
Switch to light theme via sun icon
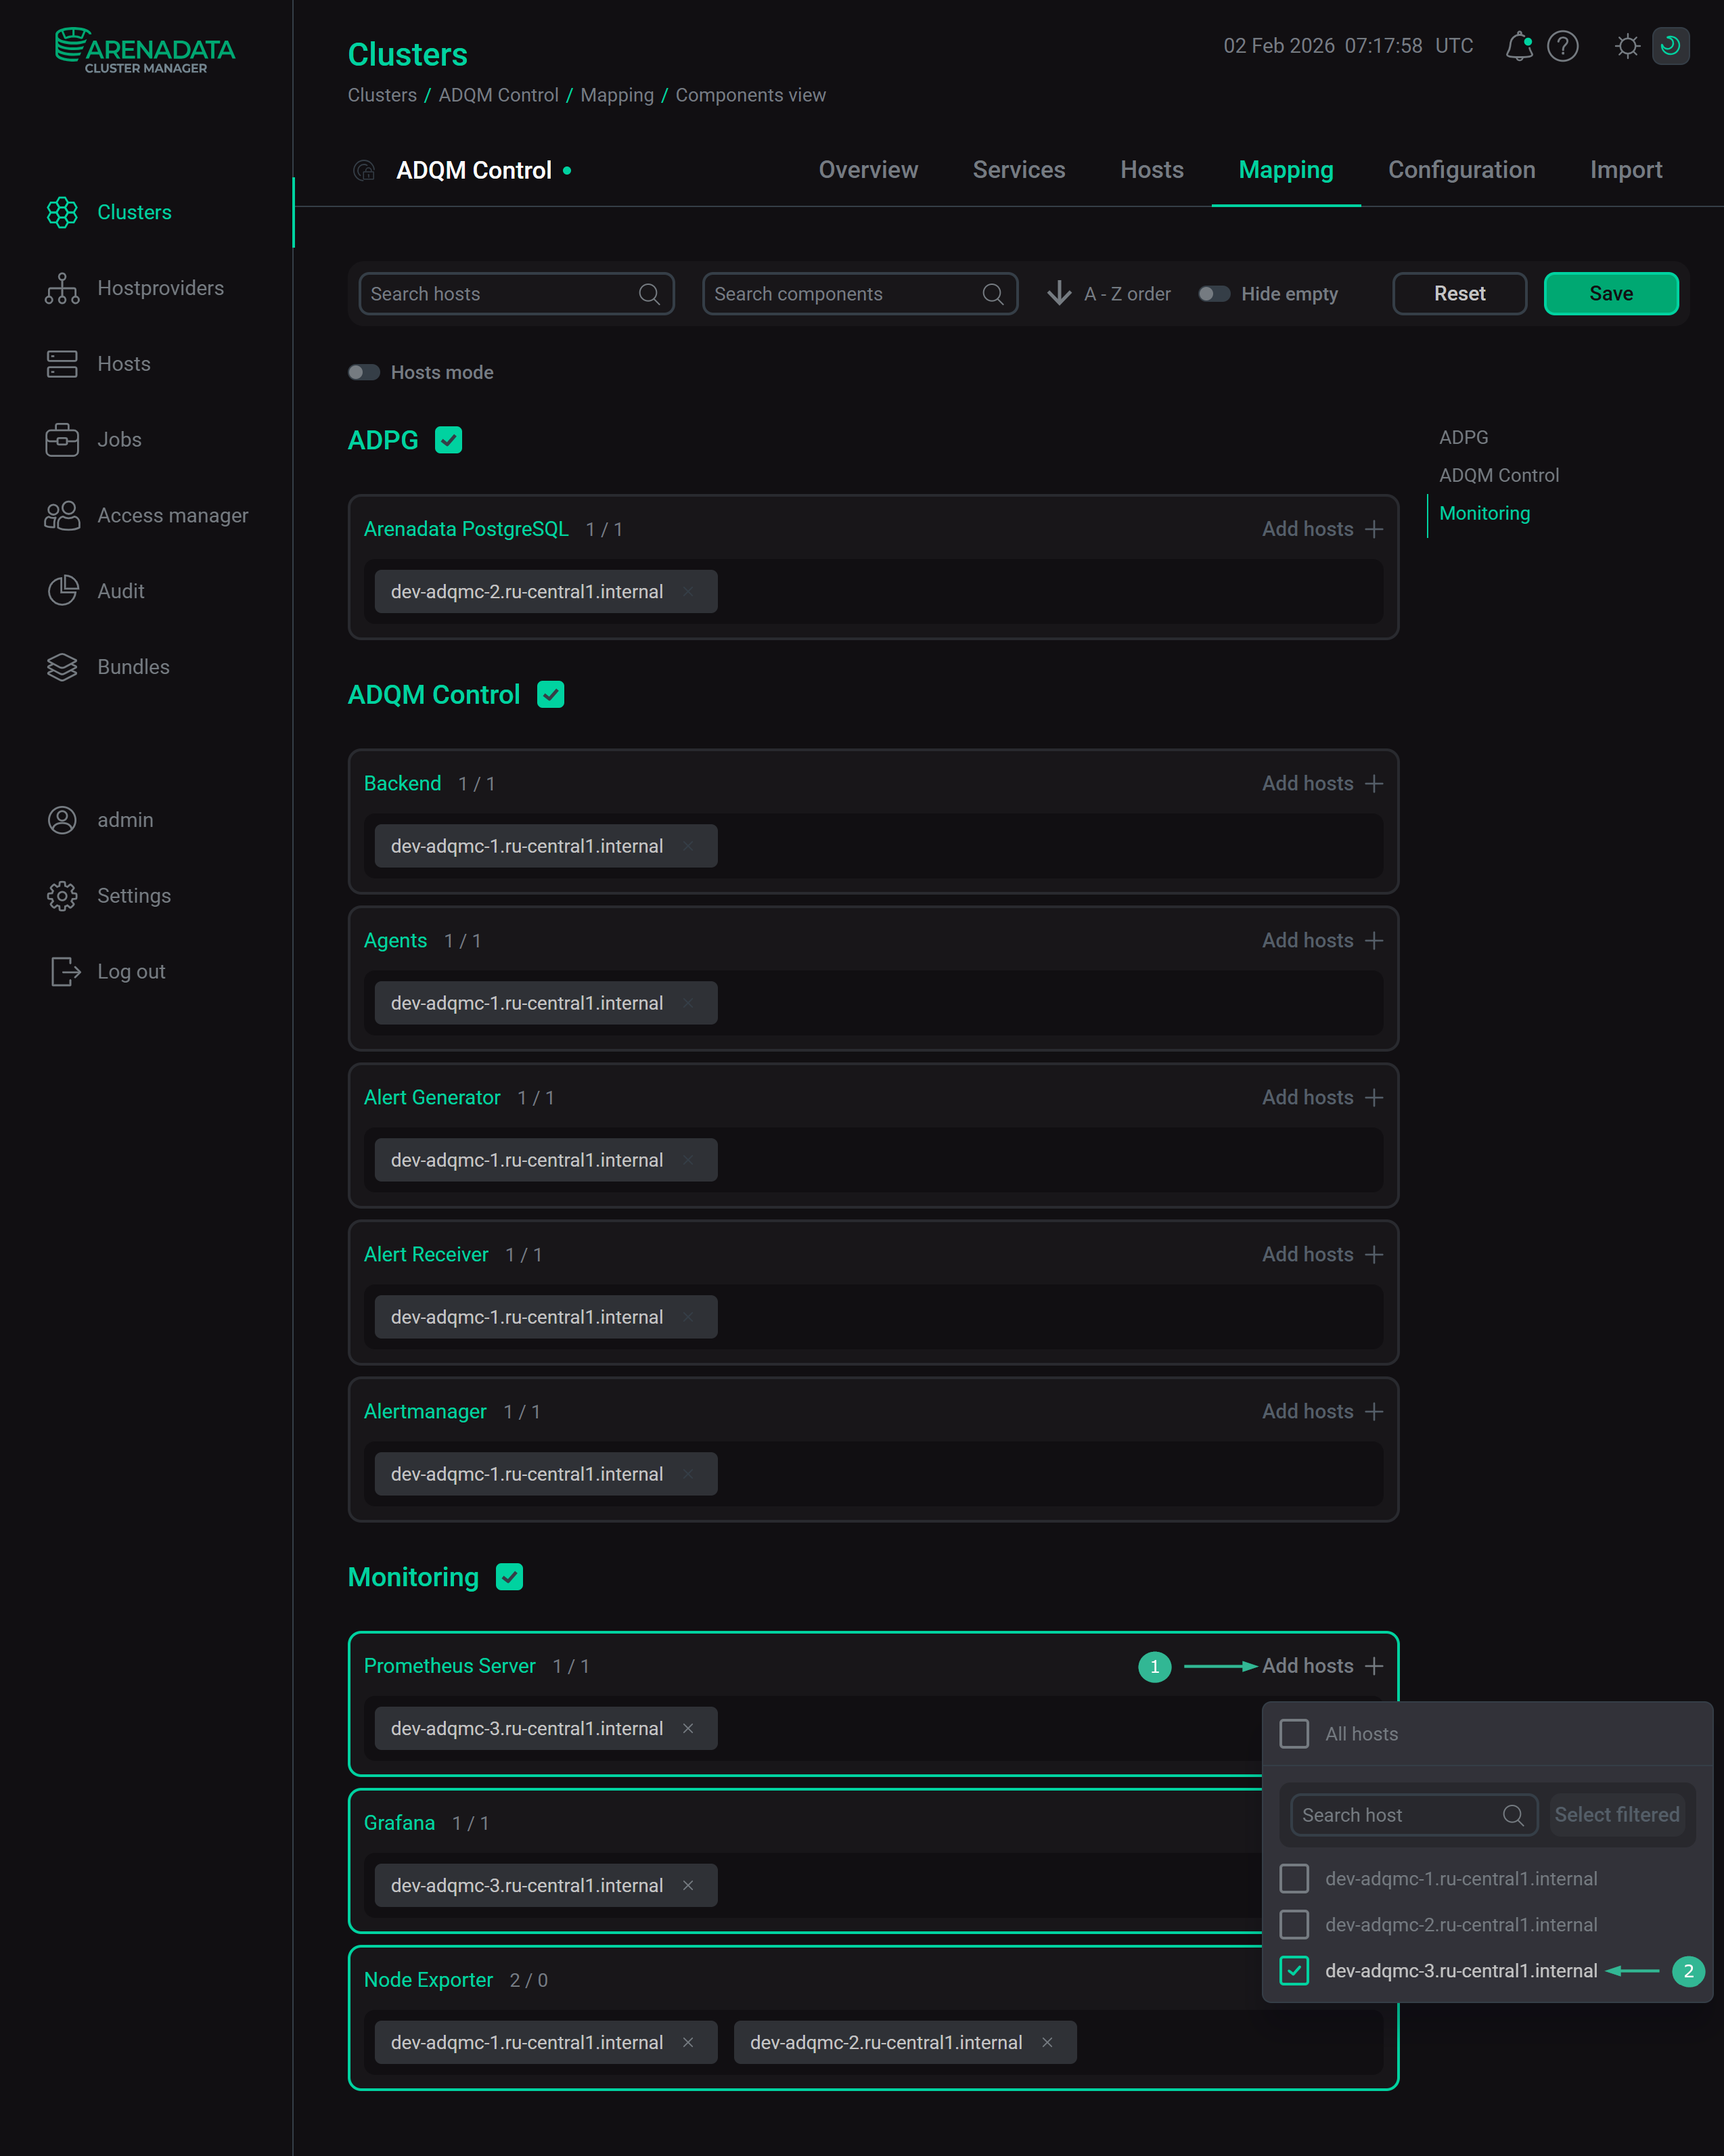1627,46
